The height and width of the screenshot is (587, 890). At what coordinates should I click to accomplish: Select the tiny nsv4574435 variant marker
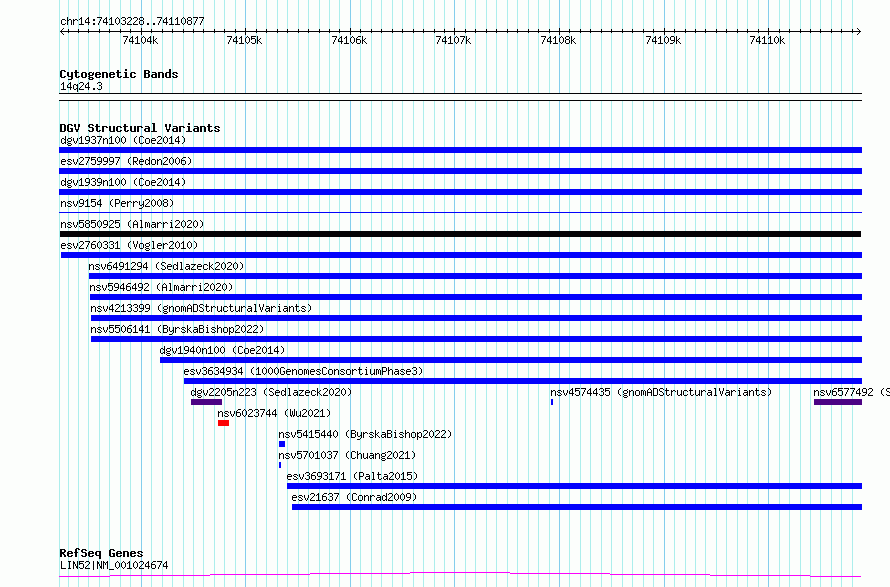(552, 402)
